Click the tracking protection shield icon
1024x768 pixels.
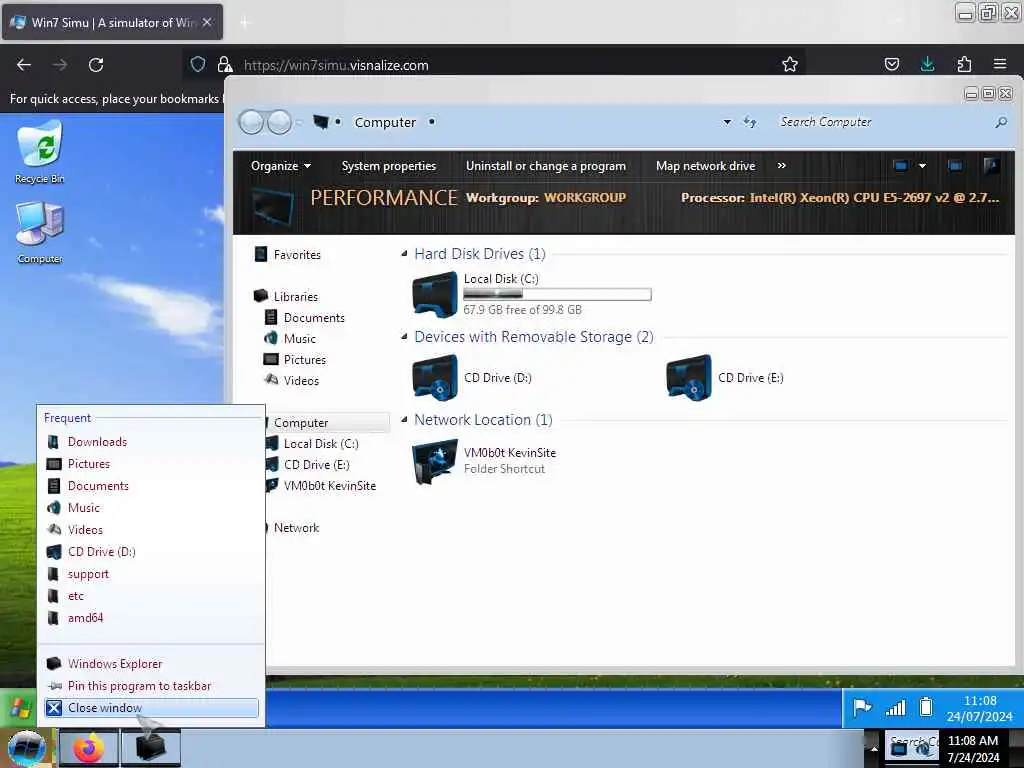coord(198,64)
